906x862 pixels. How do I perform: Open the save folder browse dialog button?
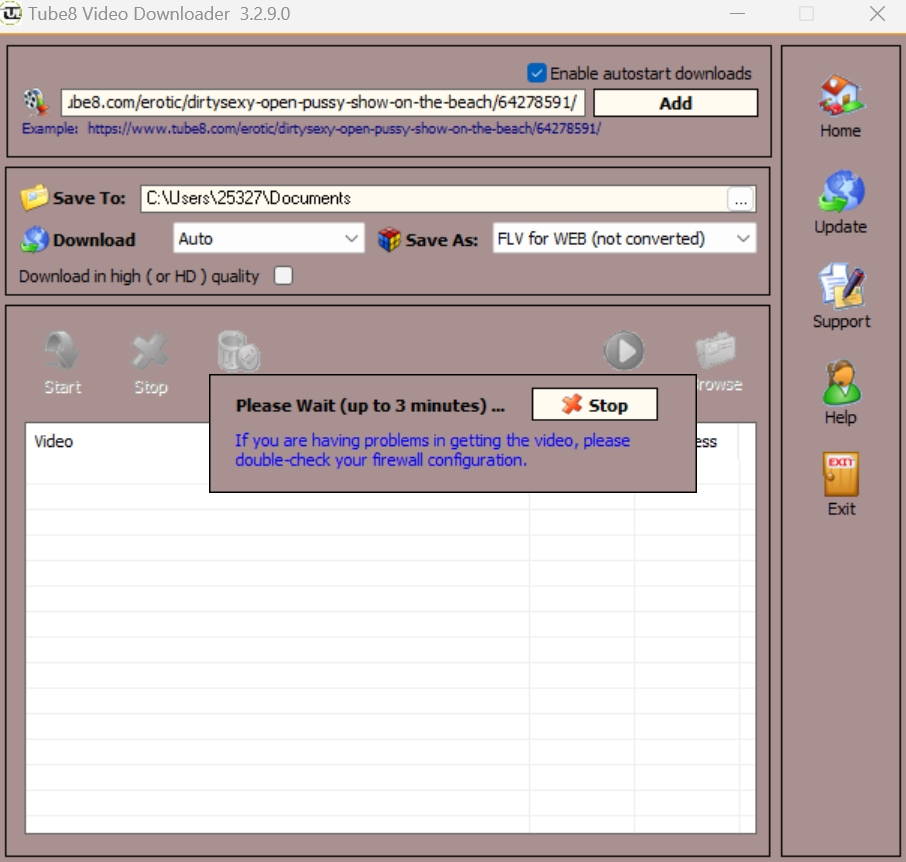740,198
